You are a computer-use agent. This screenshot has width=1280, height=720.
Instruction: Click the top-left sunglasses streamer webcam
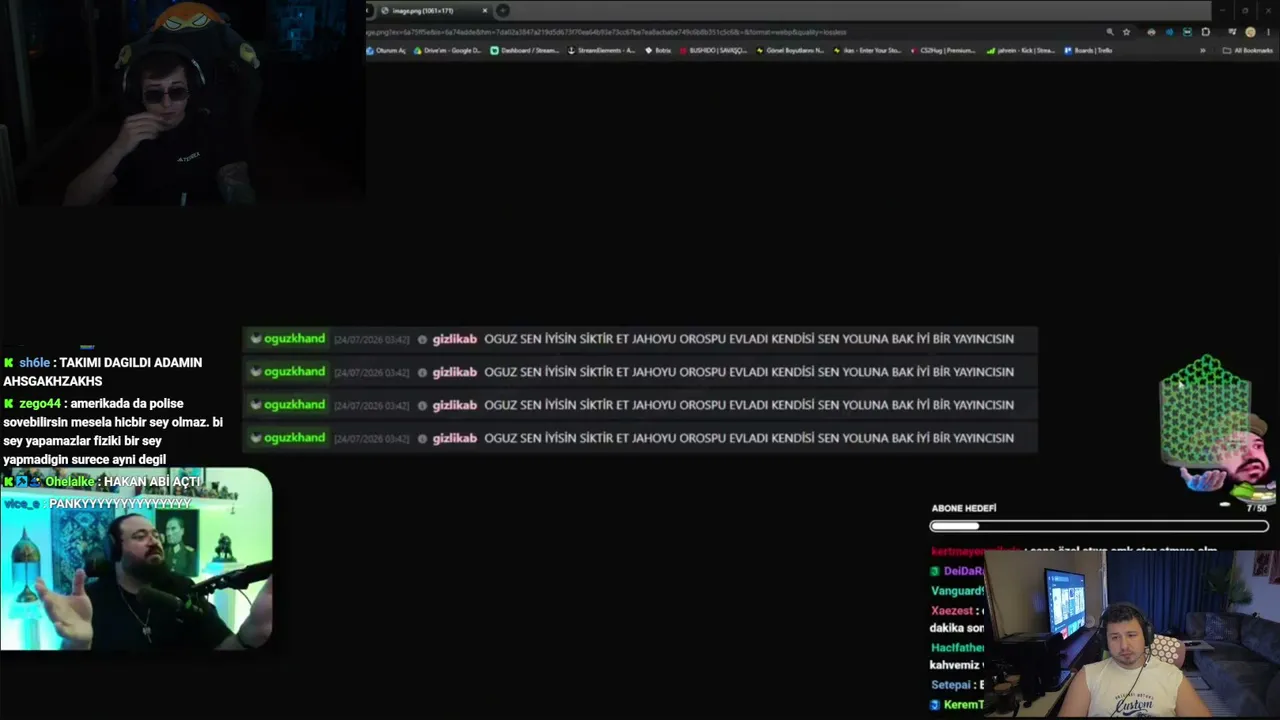pyautogui.click(x=182, y=102)
